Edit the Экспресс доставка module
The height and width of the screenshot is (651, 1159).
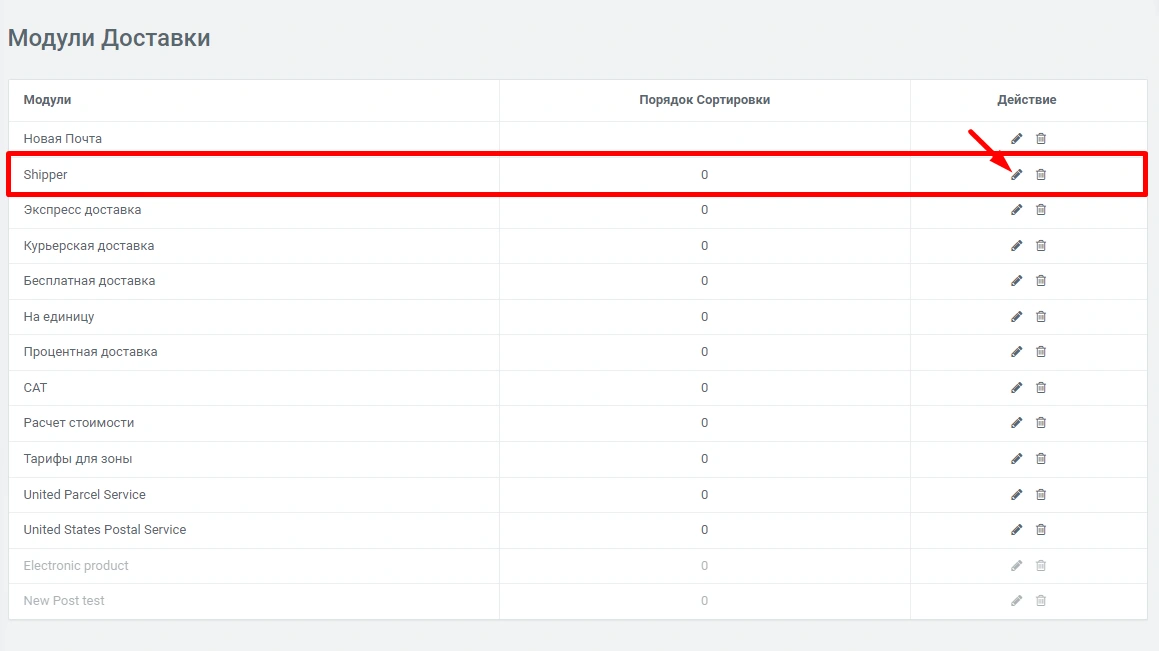click(x=1016, y=210)
